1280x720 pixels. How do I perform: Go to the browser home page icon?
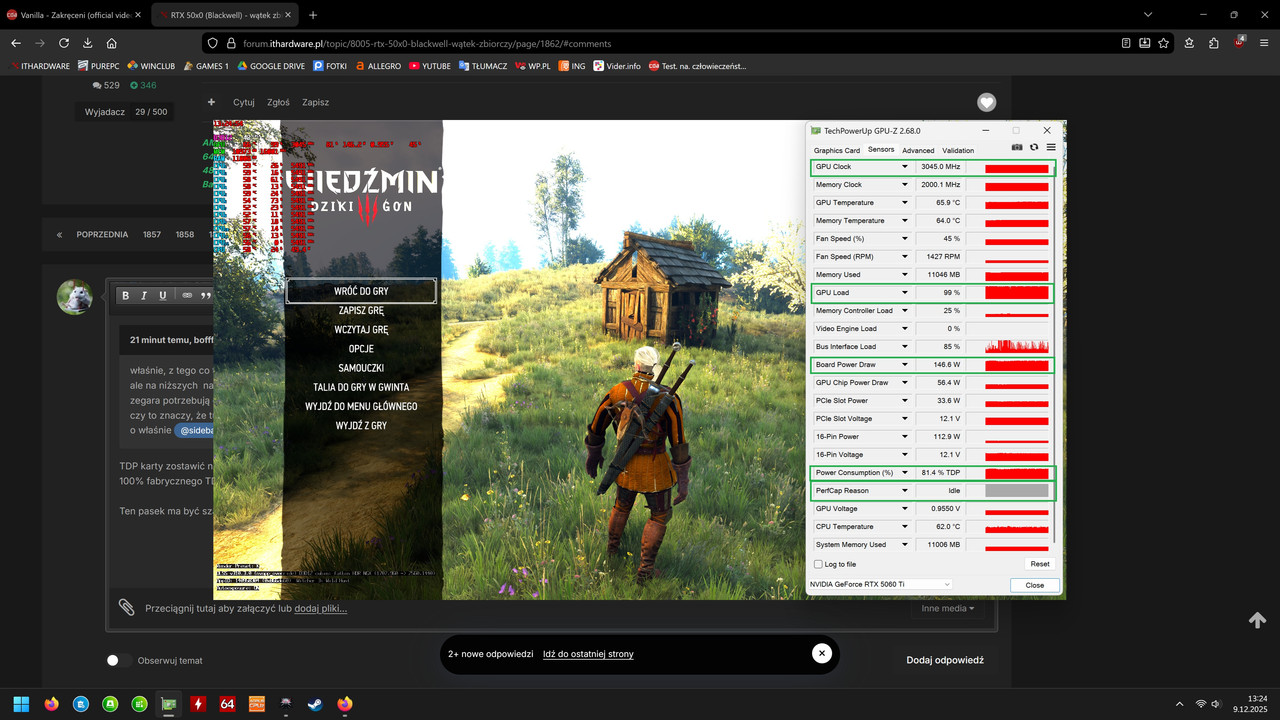[112, 43]
